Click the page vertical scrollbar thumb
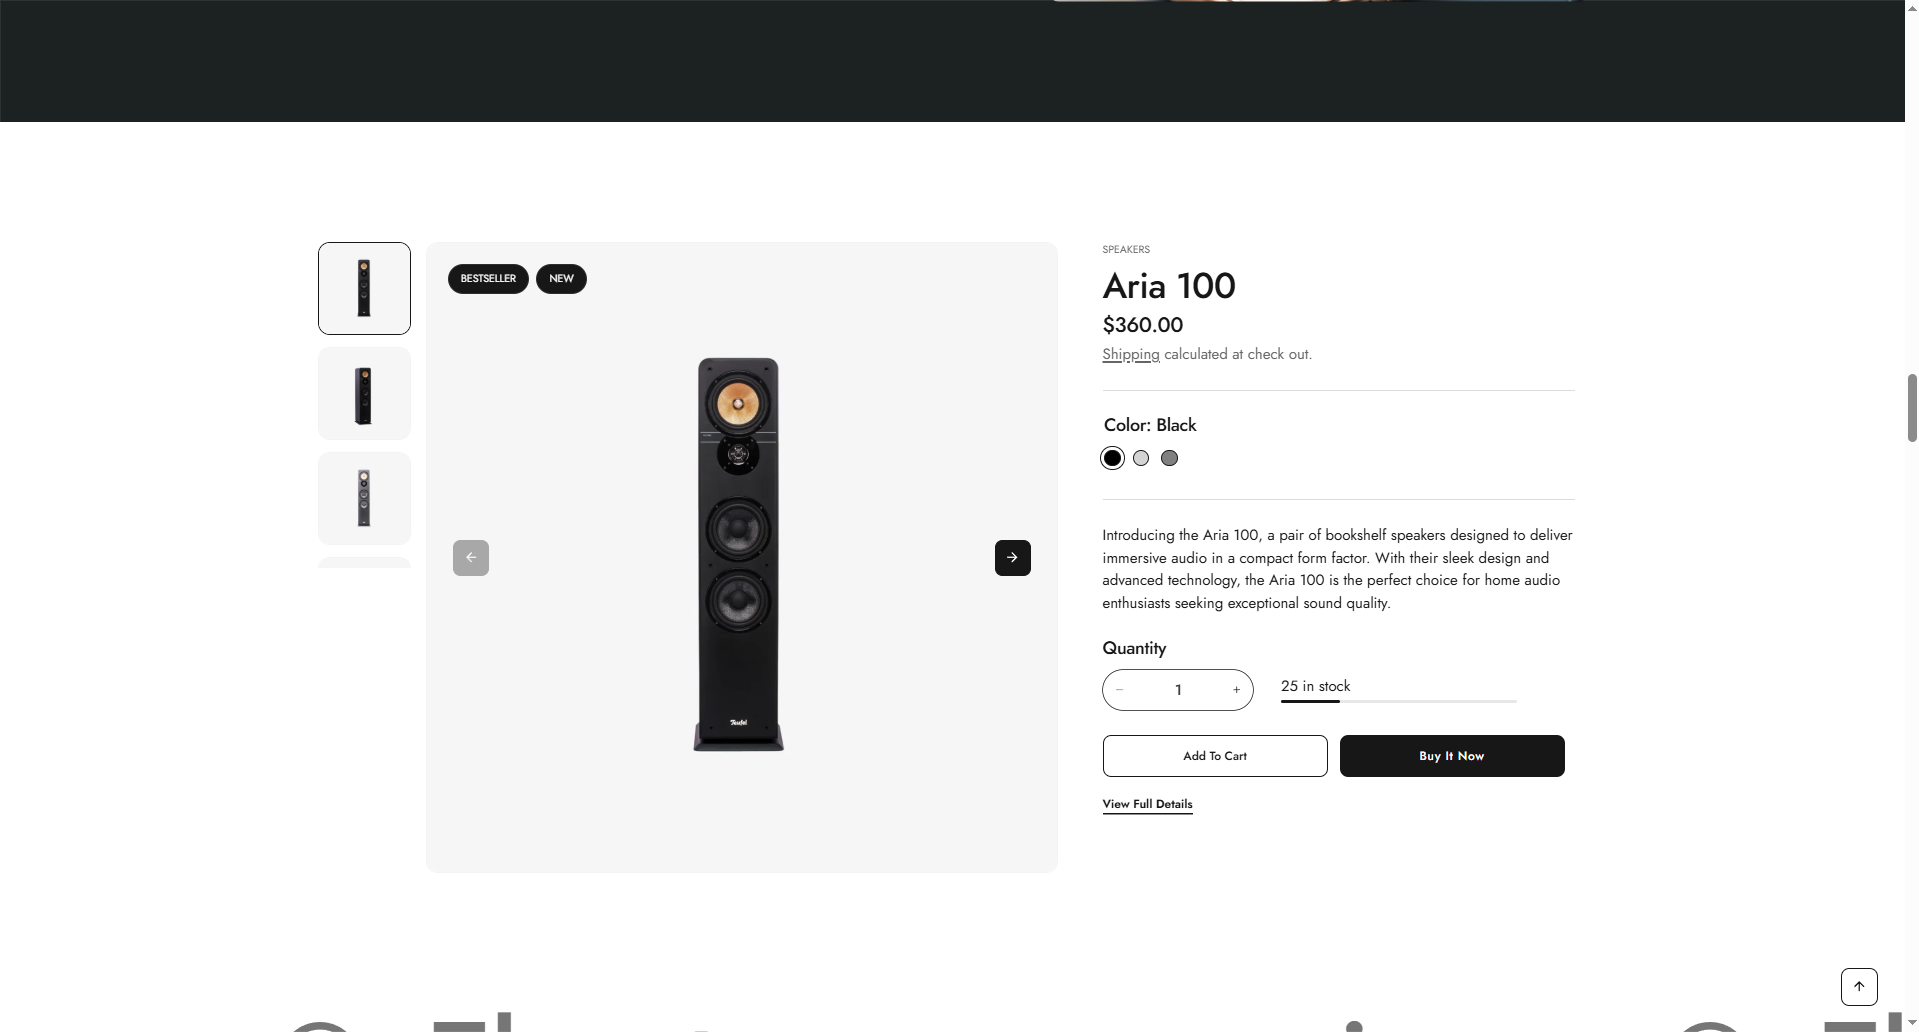This screenshot has width=1919, height=1032. (x=1912, y=407)
